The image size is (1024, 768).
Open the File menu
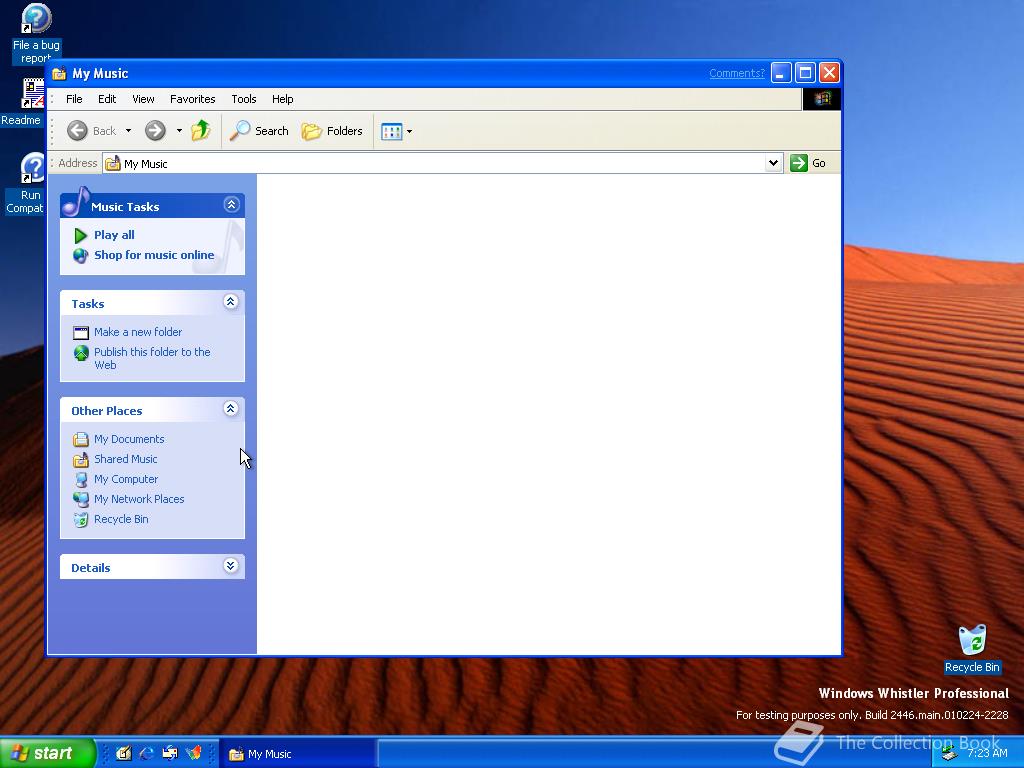(74, 99)
